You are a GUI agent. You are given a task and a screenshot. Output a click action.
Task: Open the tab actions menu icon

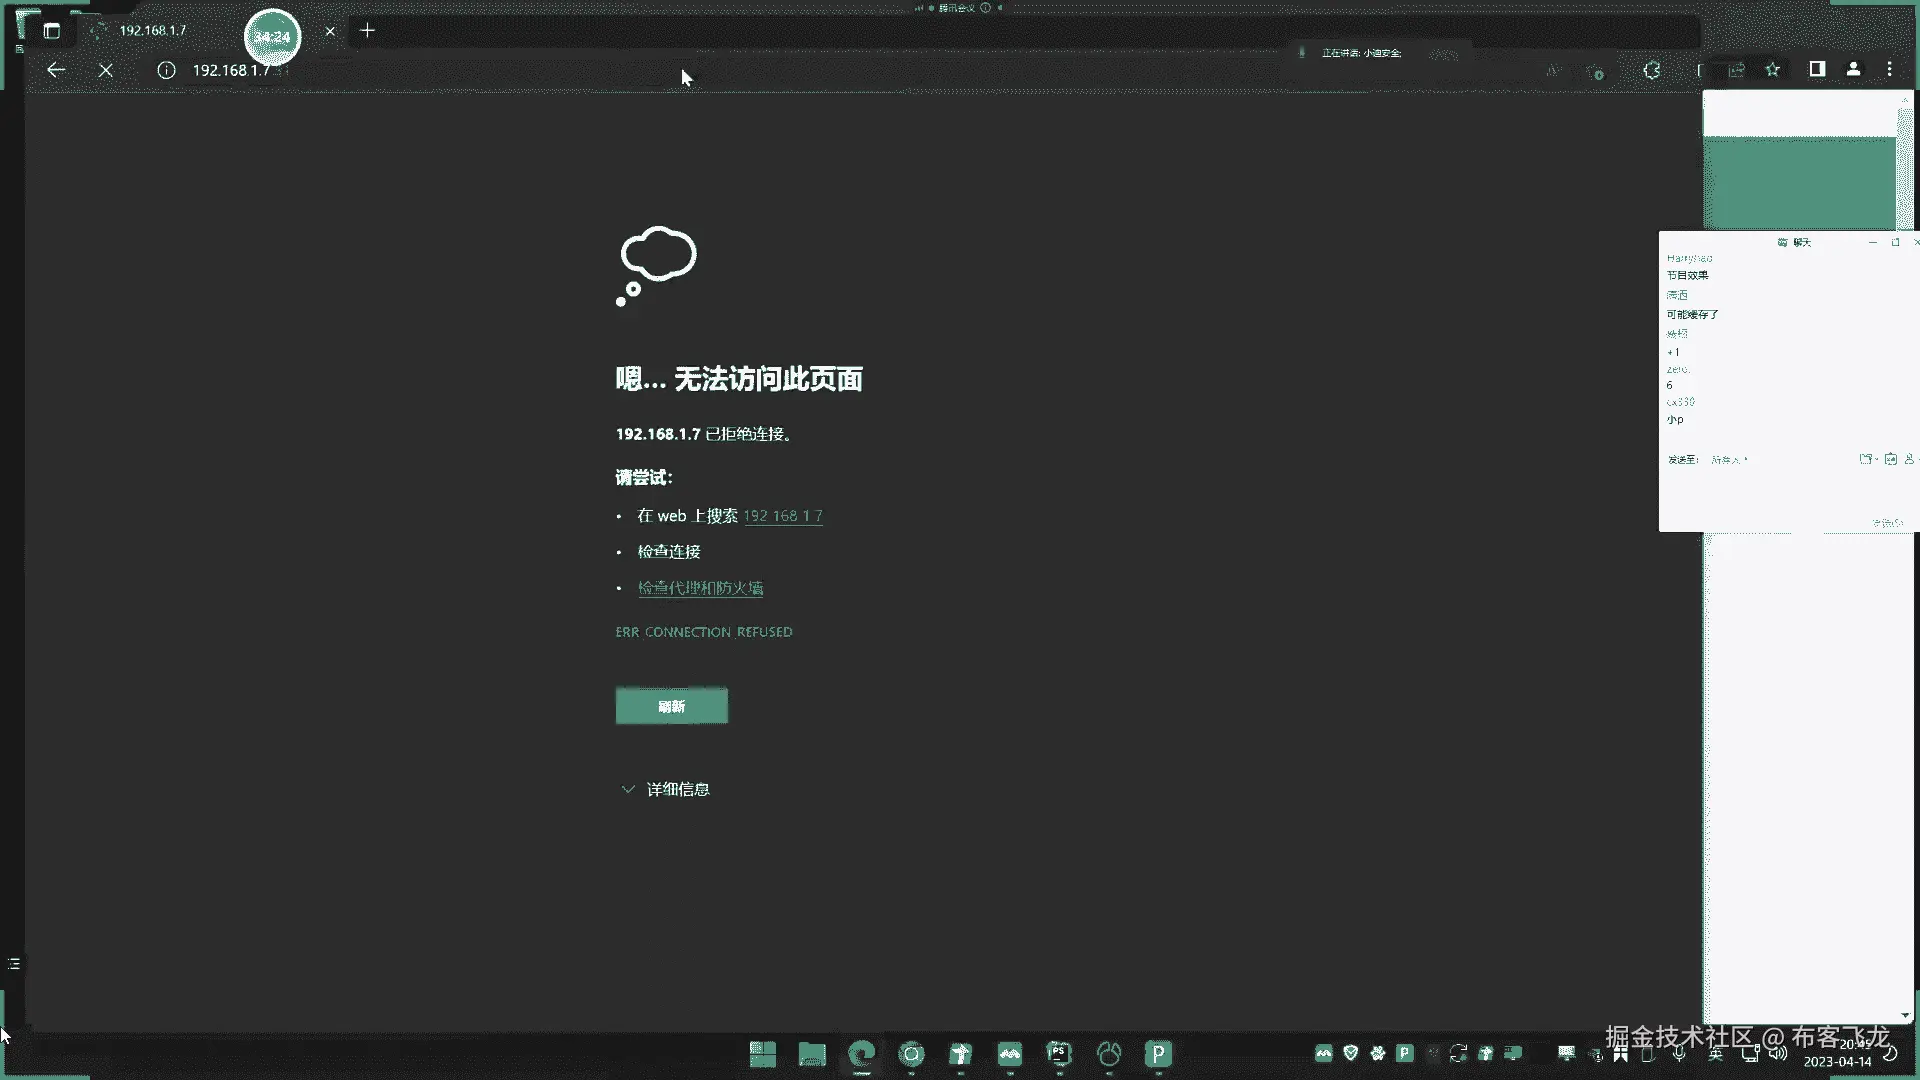click(x=52, y=31)
